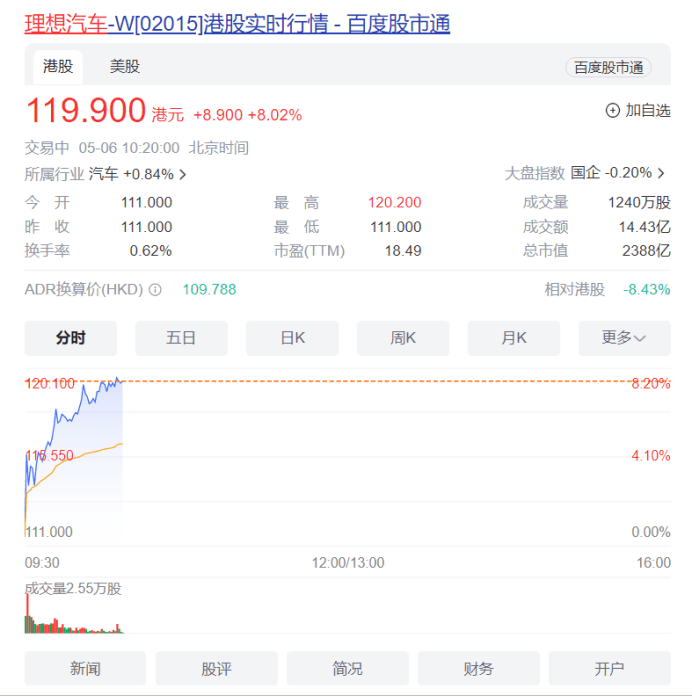
Task: Click the 相对港股 -8.43% value
Action: 647,290
